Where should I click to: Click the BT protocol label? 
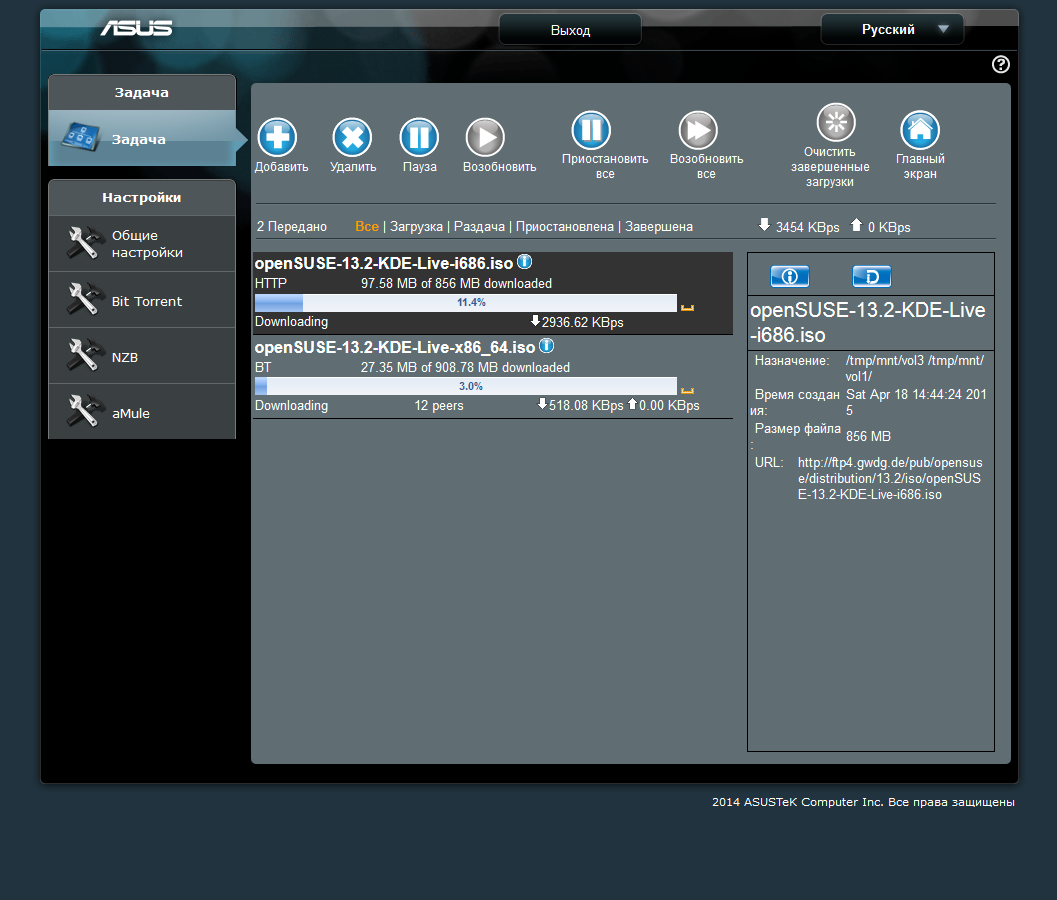tap(263, 367)
